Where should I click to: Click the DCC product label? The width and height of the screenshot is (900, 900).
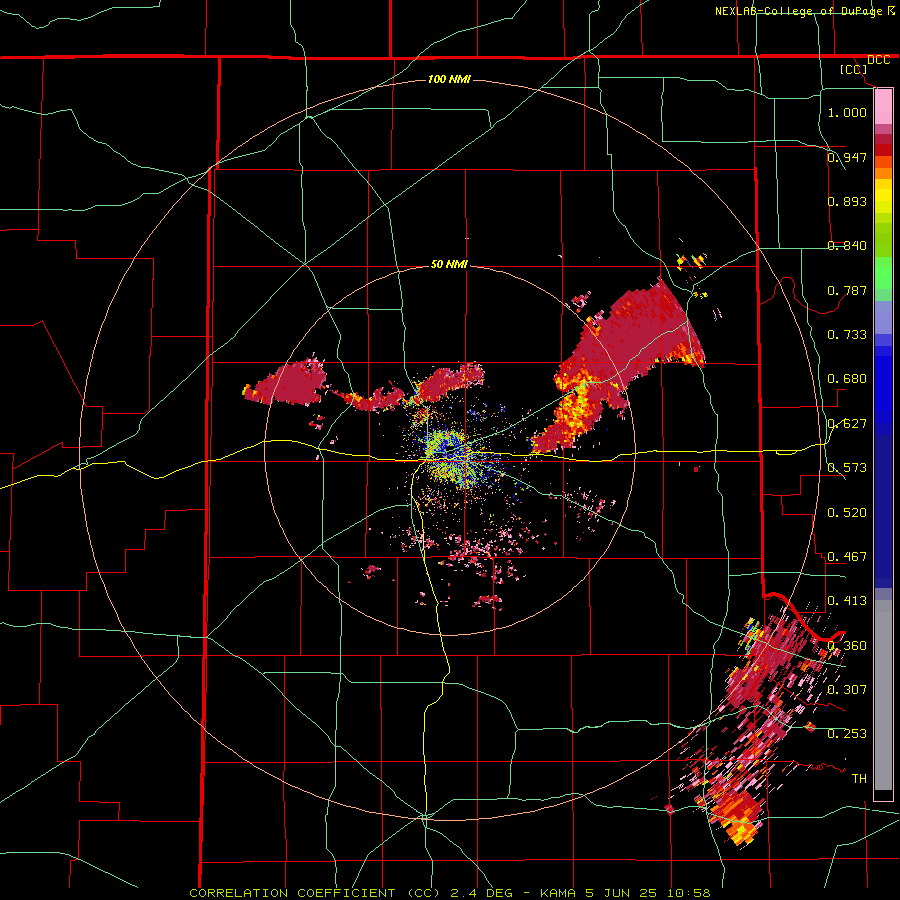click(878, 60)
